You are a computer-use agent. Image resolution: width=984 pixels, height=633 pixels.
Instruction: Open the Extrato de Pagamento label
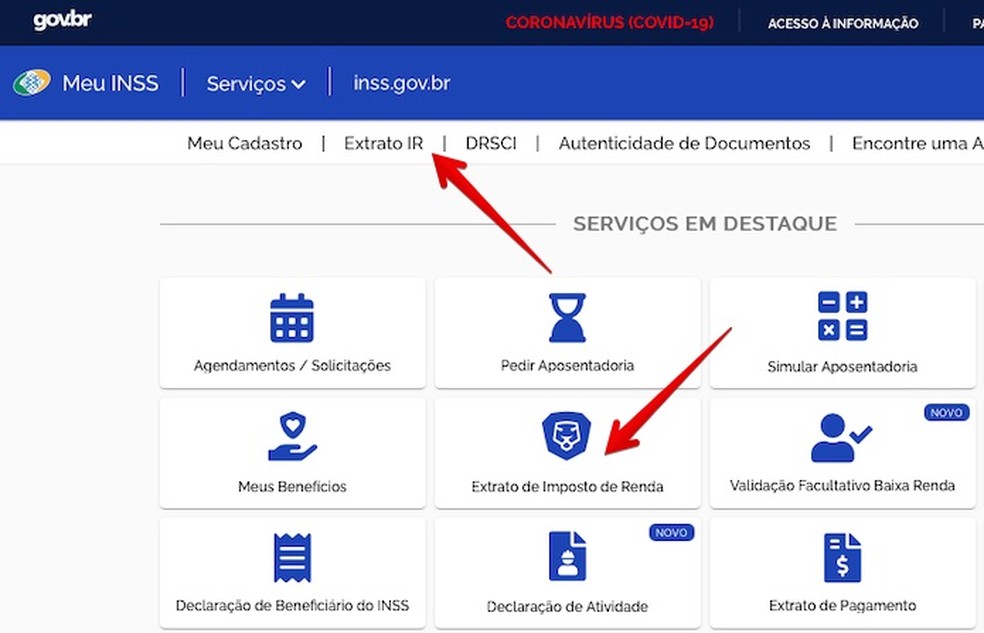[842, 606]
